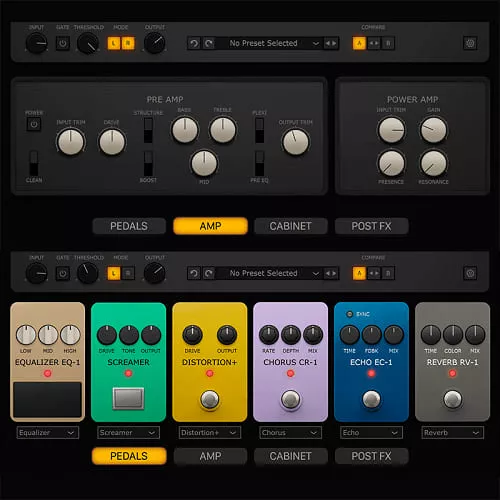Click the Pre Amp Output Trim knob
The image size is (500, 500).
pyautogui.click(x=296, y=142)
